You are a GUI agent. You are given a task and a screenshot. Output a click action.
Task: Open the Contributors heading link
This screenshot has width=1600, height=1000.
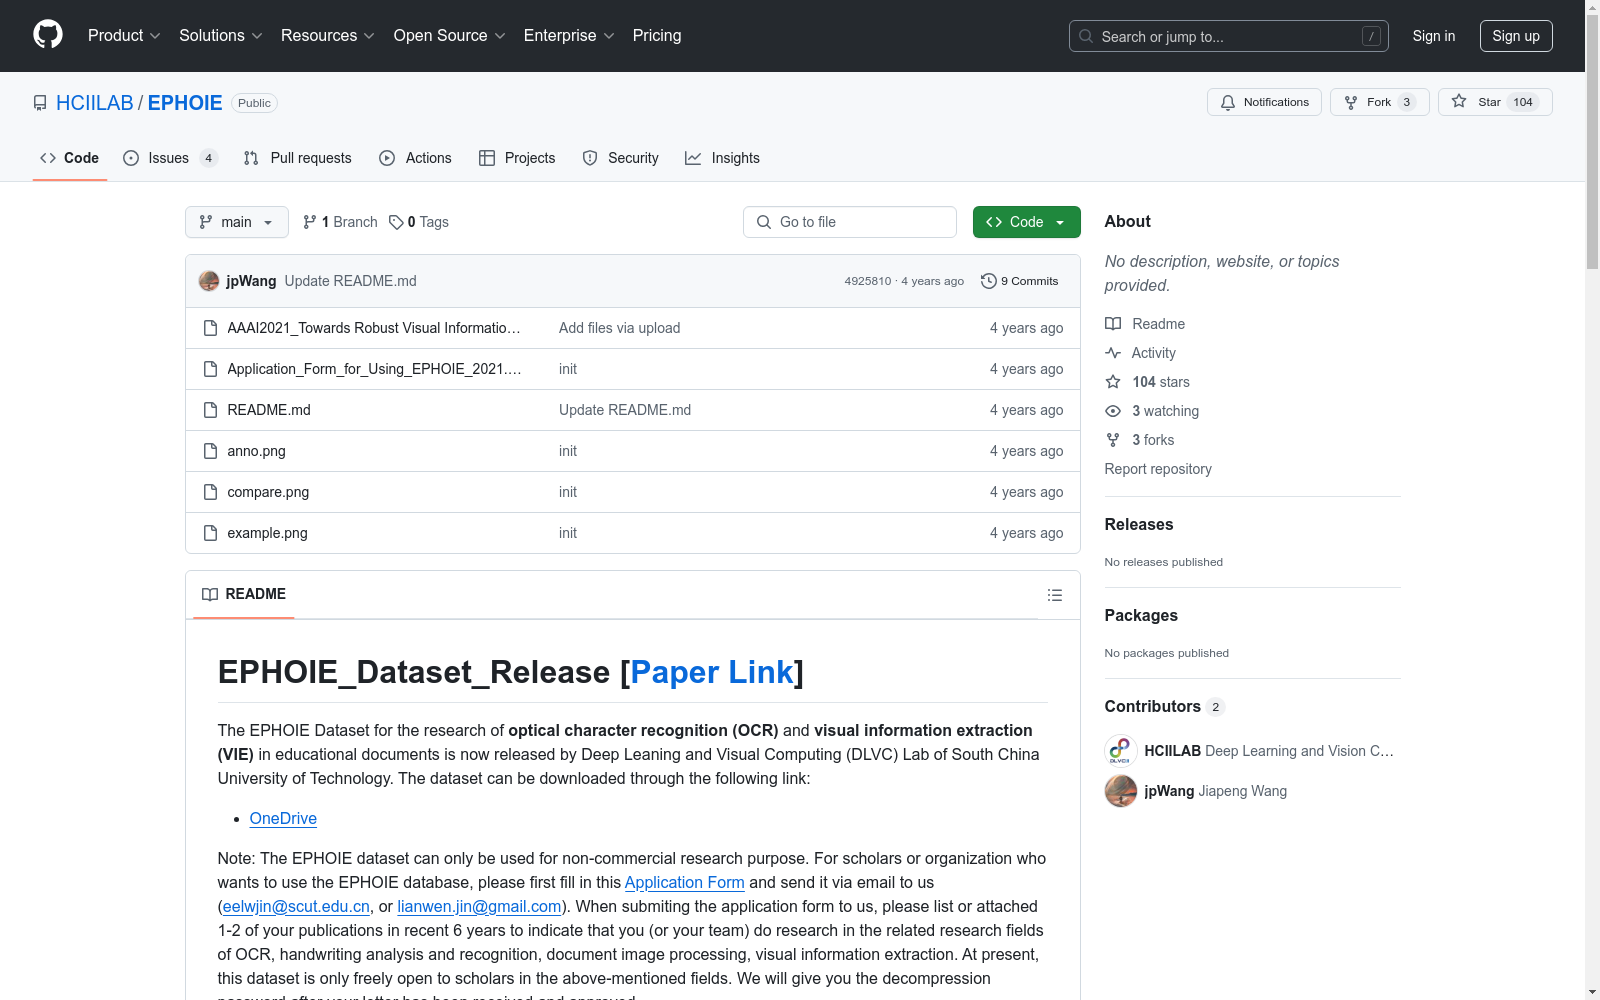pos(1165,706)
